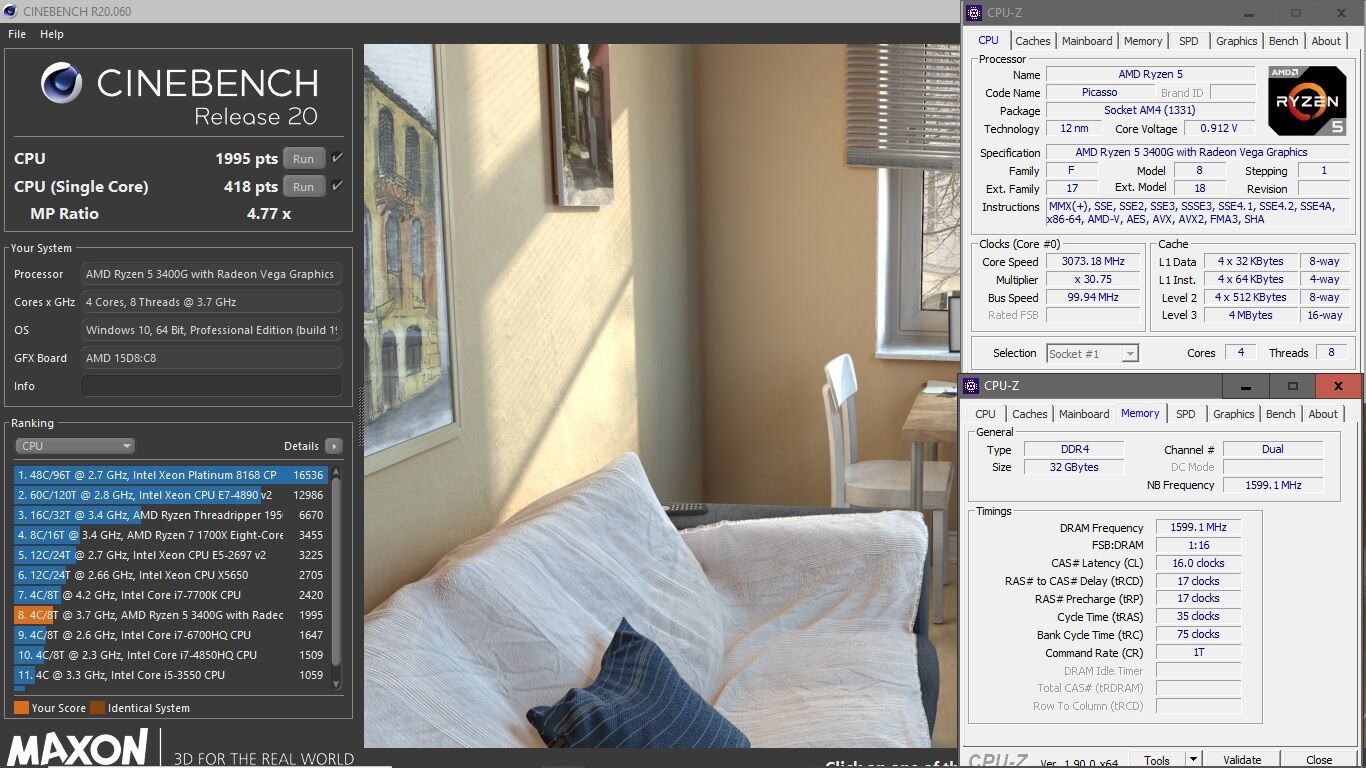
Task: Click the Close button at CPU-Z bottom
Action: [x=1319, y=760]
